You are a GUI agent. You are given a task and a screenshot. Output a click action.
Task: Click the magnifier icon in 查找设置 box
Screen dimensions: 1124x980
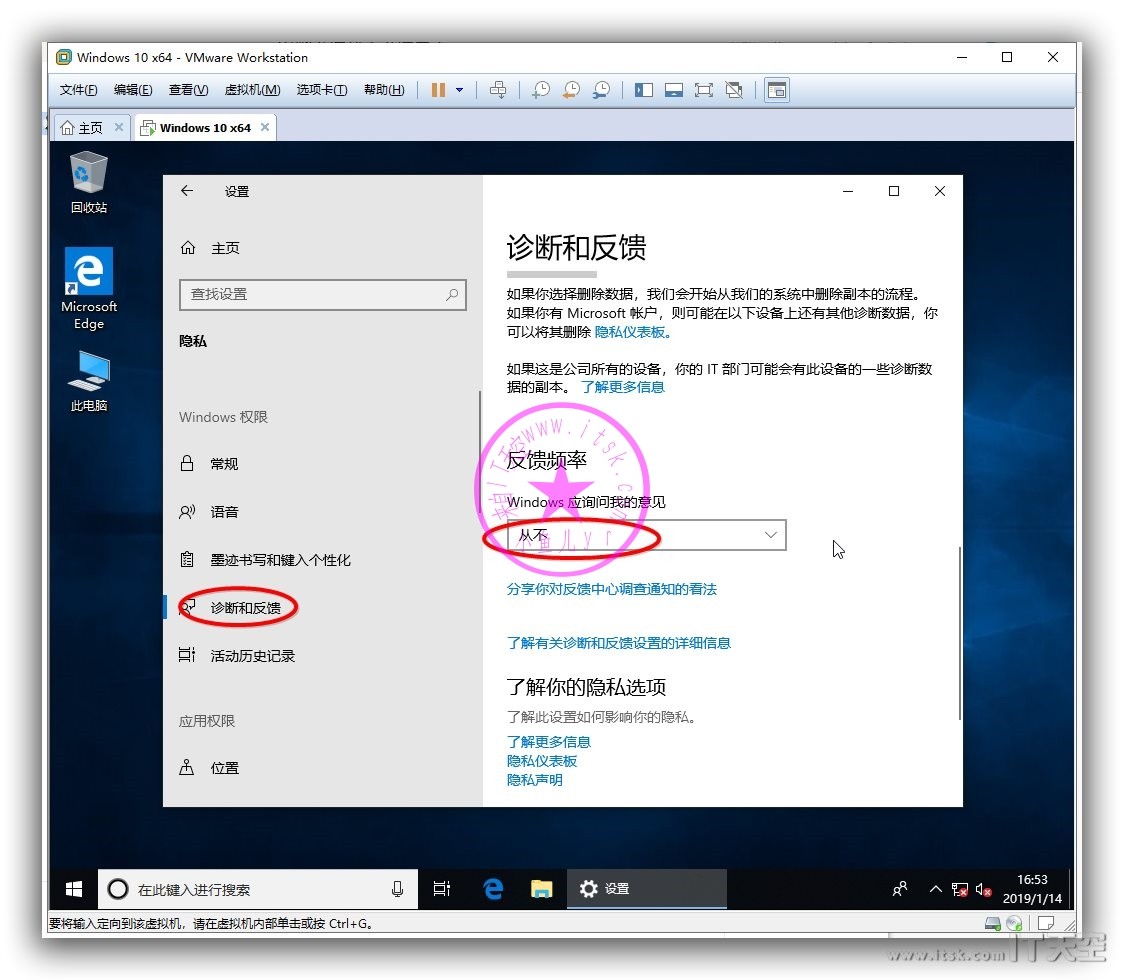tap(452, 295)
